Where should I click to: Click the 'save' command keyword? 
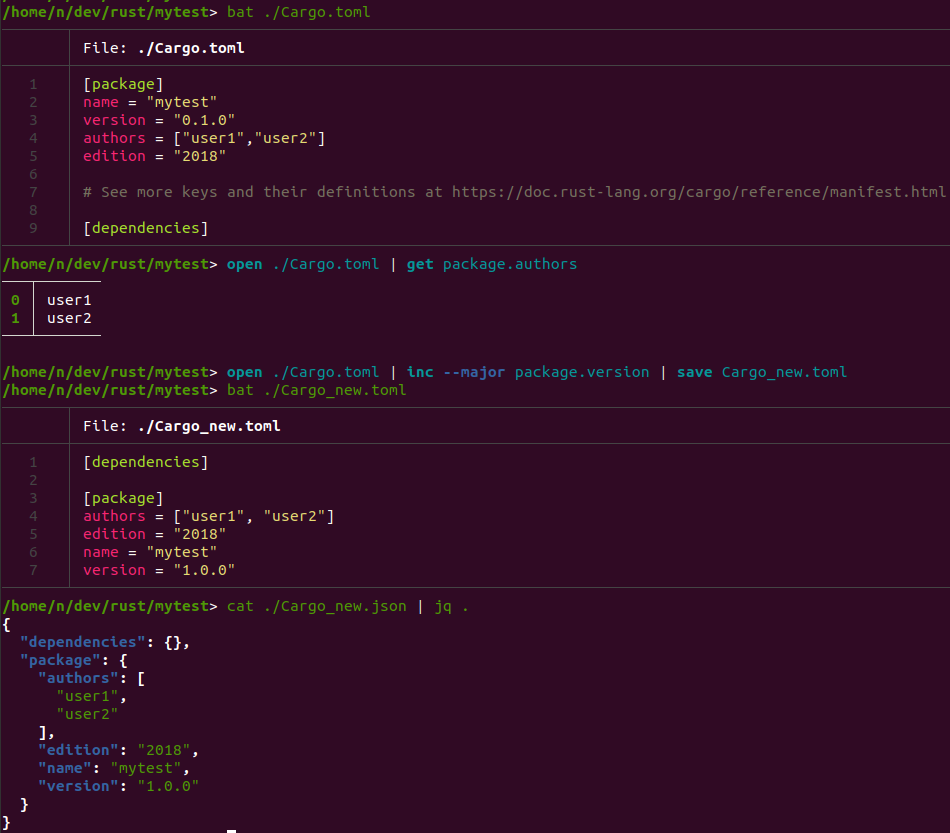(694, 372)
